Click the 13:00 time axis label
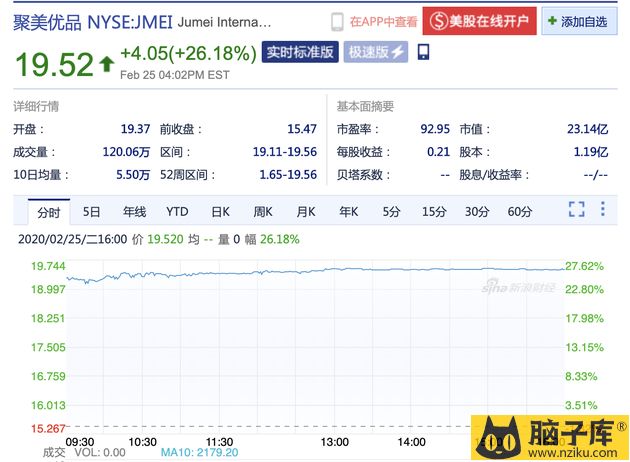The width and height of the screenshot is (630, 462). coord(335,442)
